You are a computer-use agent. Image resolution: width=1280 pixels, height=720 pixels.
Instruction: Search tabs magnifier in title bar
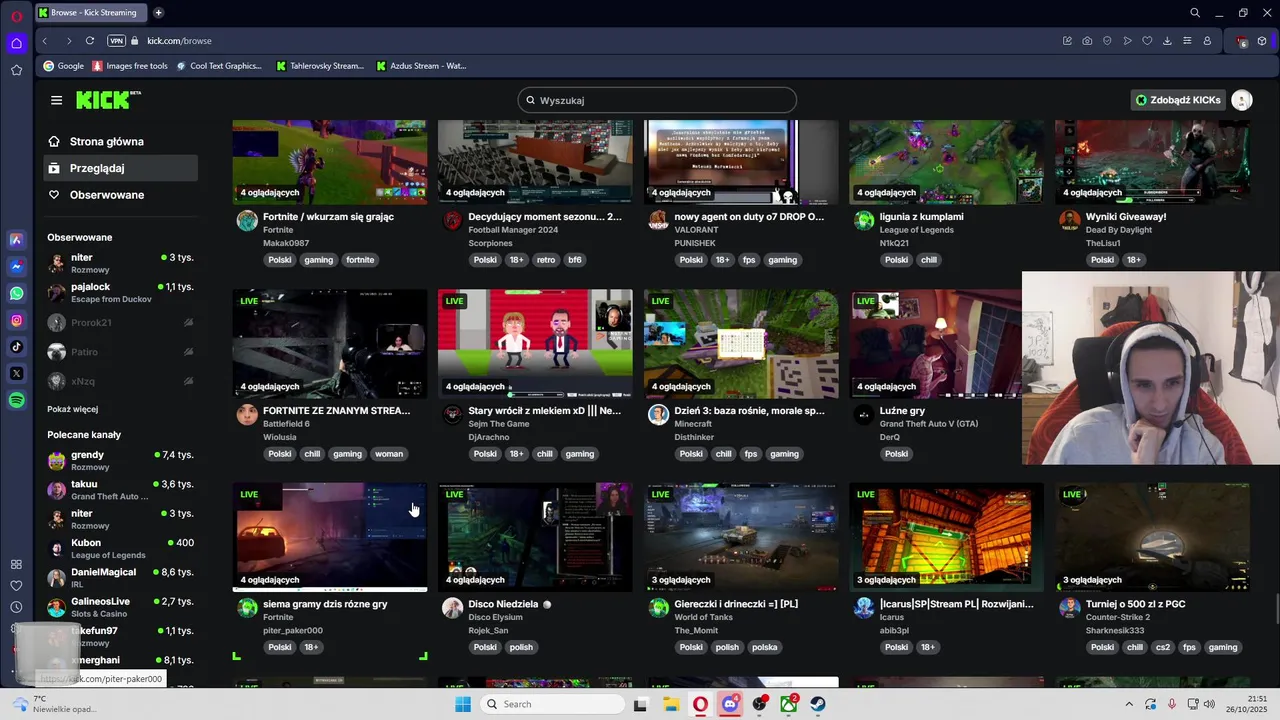[1195, 13]
